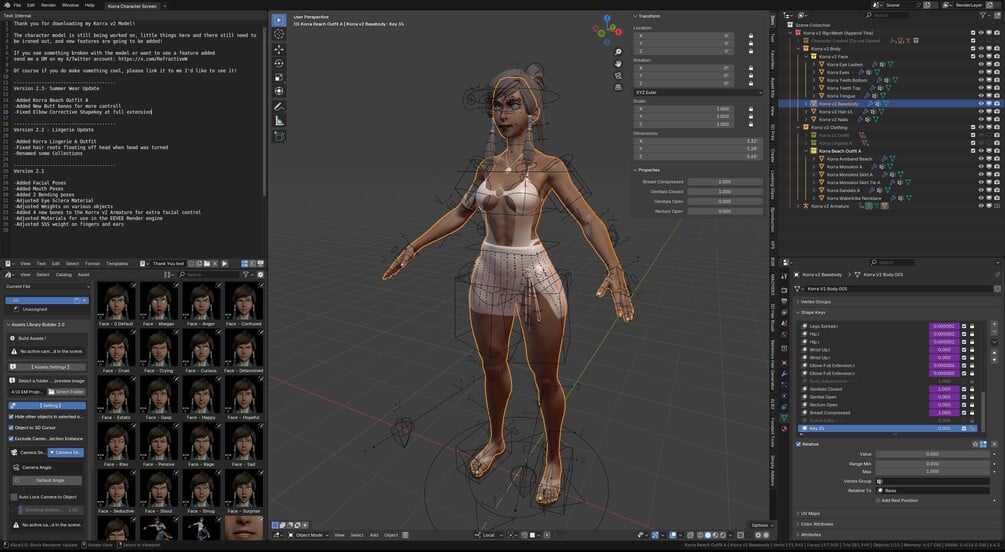The width and height of the screenshot is (1005, 552).
Task: Click the Options button in viewport
Action: 762,525
